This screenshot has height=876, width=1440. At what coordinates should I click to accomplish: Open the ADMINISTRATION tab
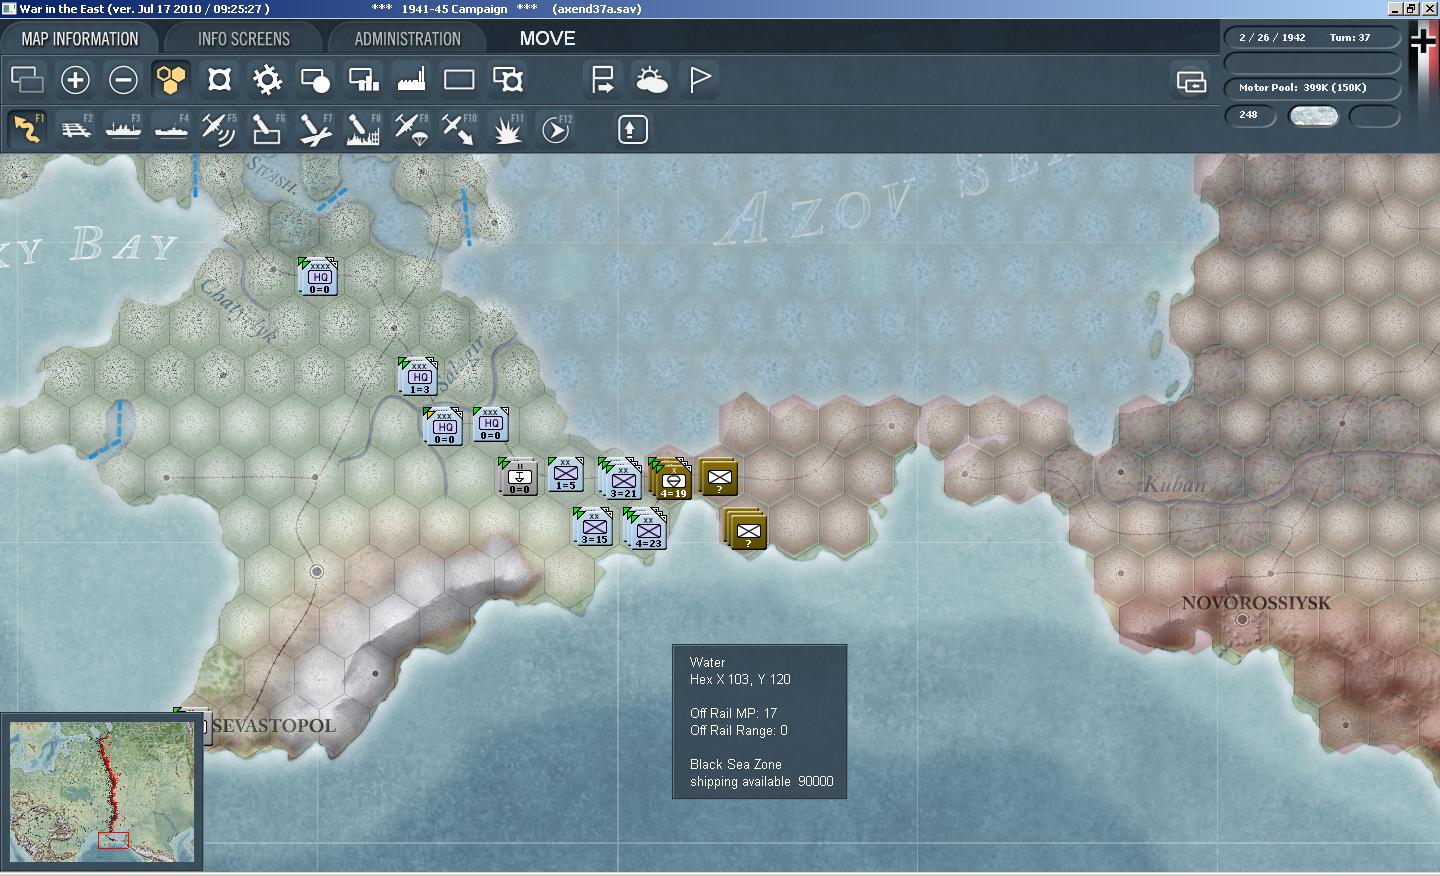pos(407,39)
